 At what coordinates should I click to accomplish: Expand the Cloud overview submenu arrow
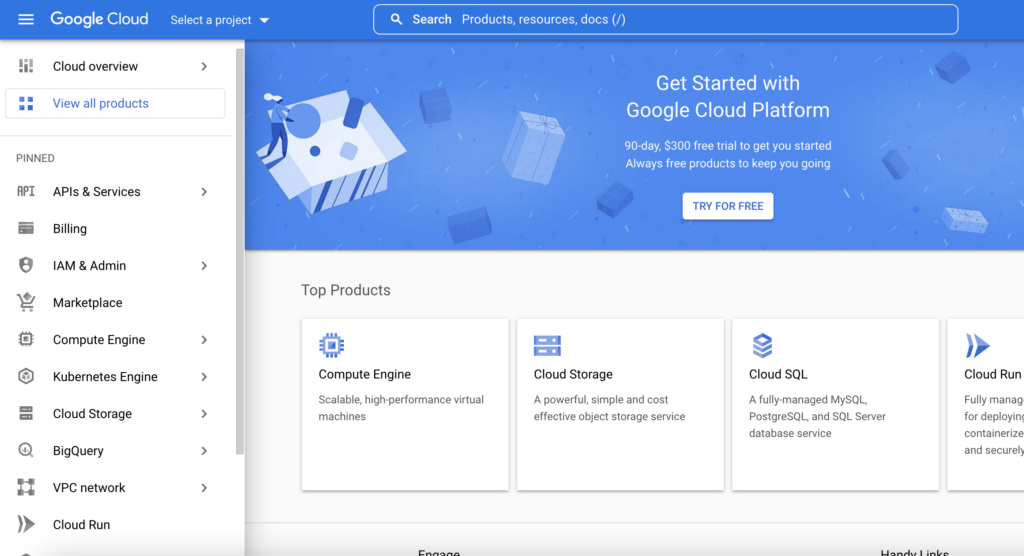(204, 67)
